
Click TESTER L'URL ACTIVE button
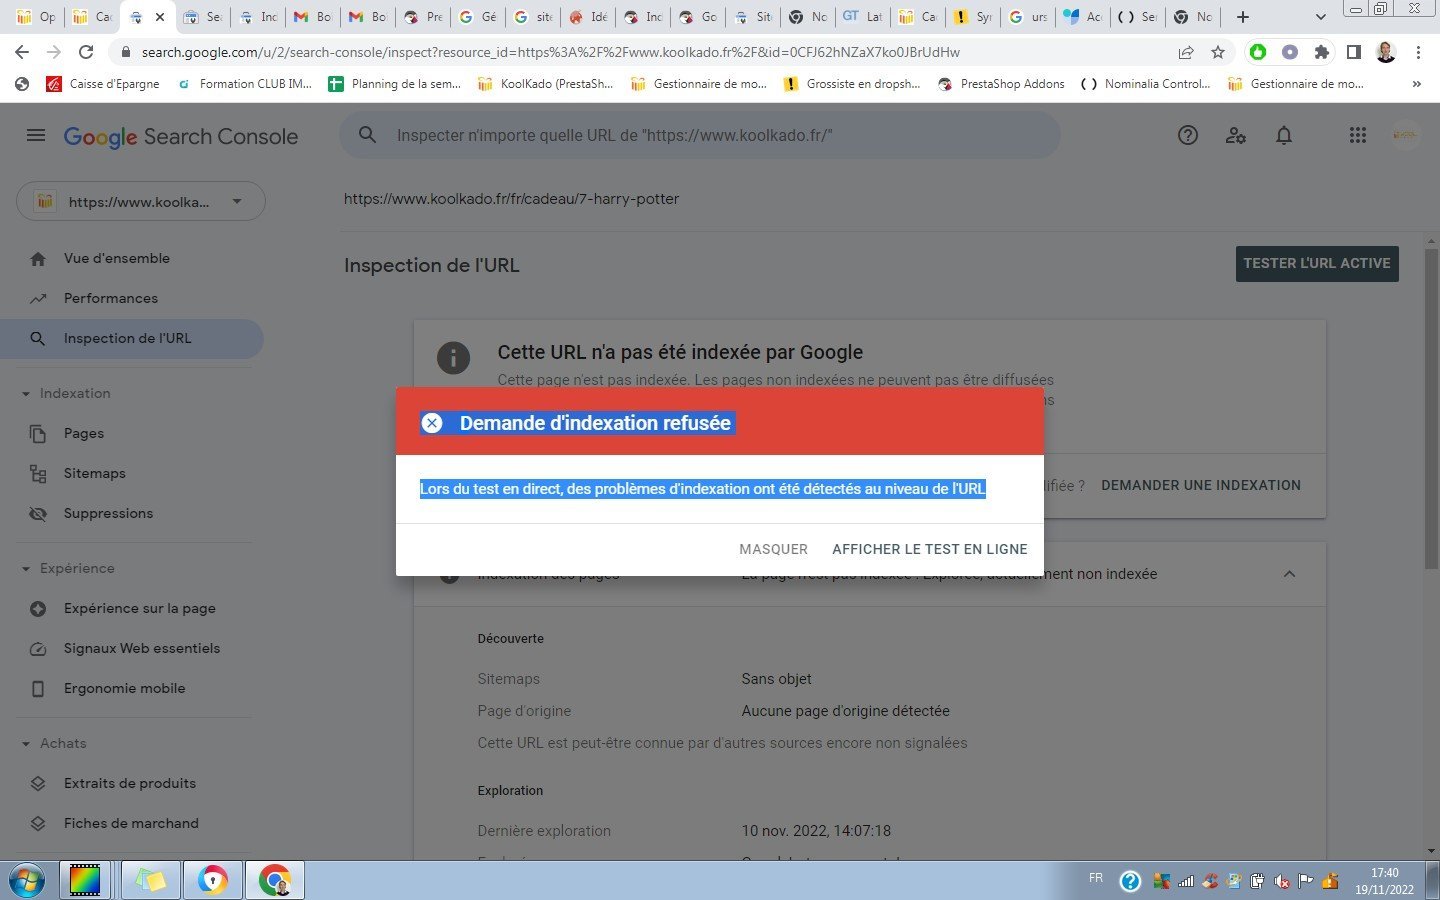point(1317,264)
